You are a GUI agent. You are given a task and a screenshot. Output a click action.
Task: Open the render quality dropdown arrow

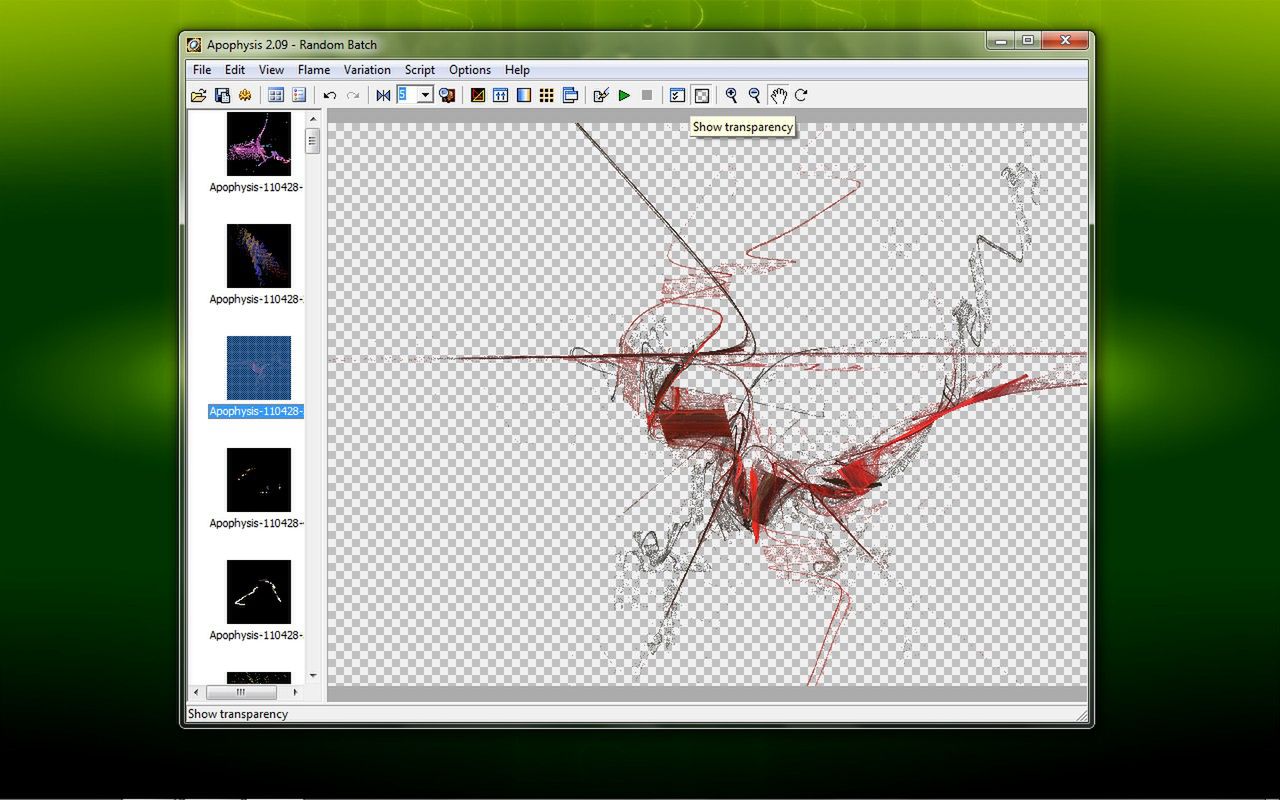[x=425, y=95]
